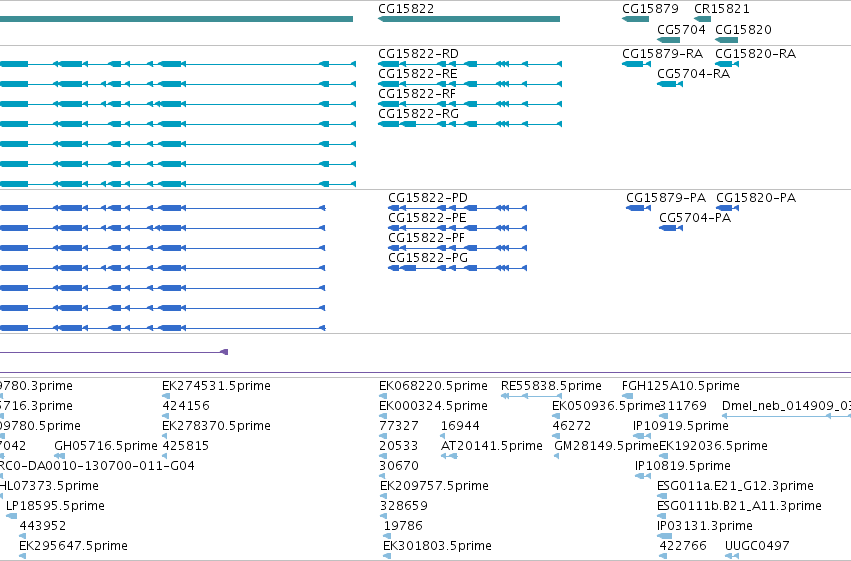The width and height of the screenshot is (851, 561).
Task: Select EST IP10819.5prime
Action: (683, 466)
